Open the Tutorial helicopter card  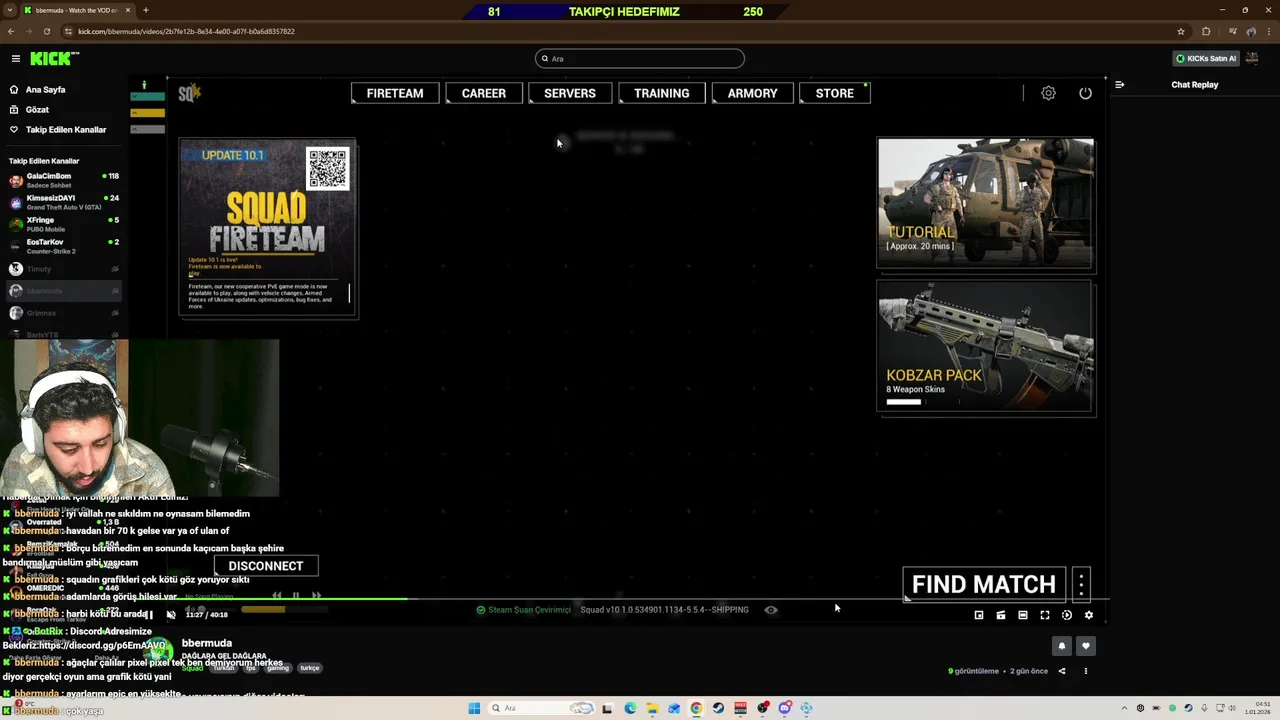[x=985, y=203]
